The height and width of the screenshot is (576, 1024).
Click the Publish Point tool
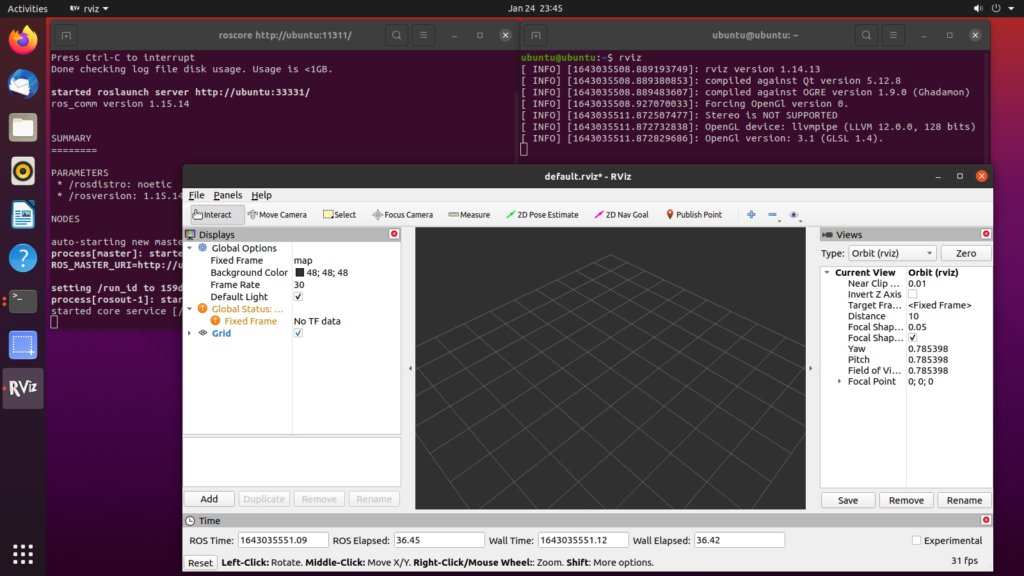[x=693, y=215]
